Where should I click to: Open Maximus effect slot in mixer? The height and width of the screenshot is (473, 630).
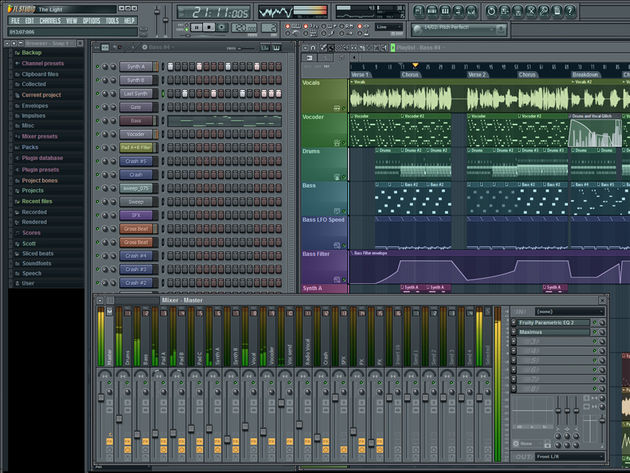pyautogui.click(x=554, y=332)
